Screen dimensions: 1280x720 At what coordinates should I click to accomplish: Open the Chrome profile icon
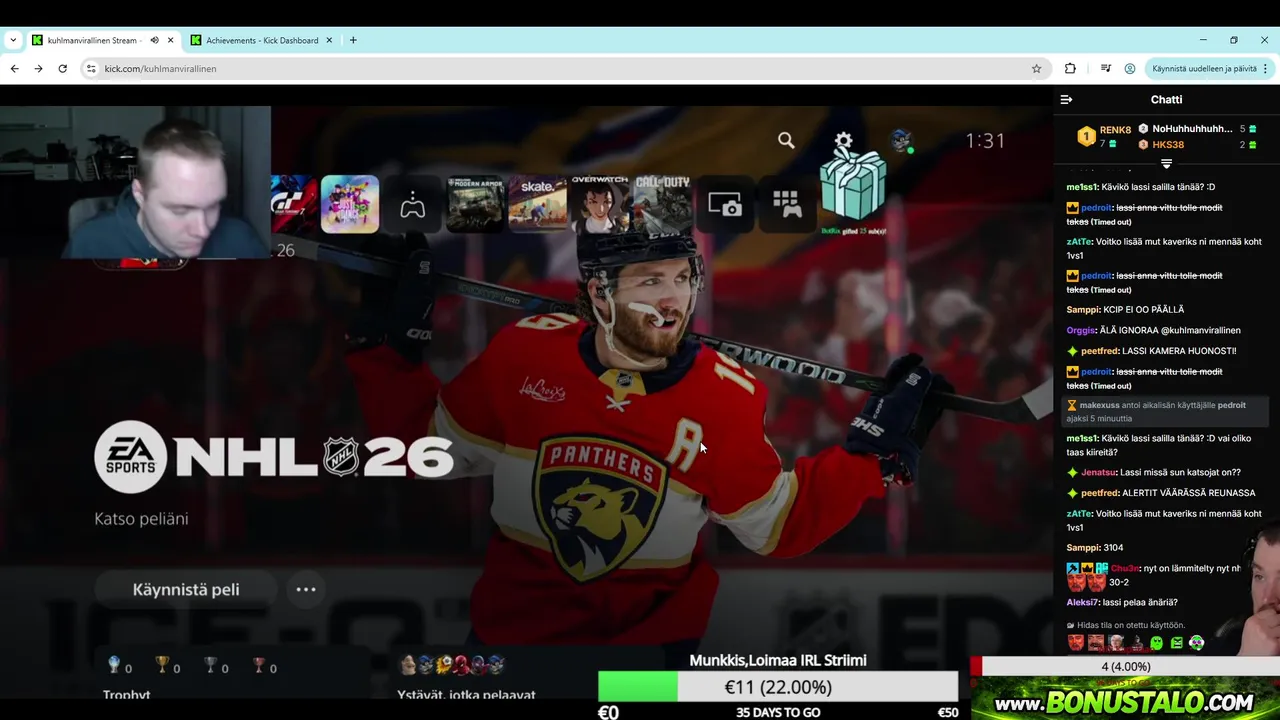(1130, 69)
